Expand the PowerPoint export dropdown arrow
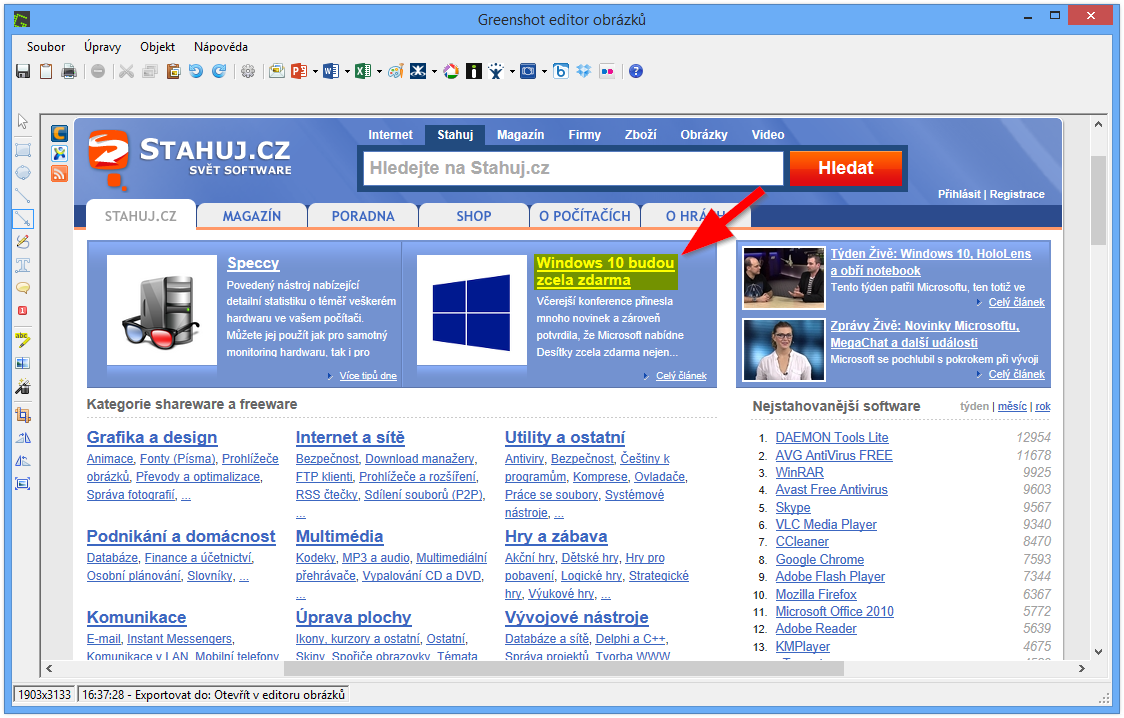Screen dimensions: 1124x718 315,71
